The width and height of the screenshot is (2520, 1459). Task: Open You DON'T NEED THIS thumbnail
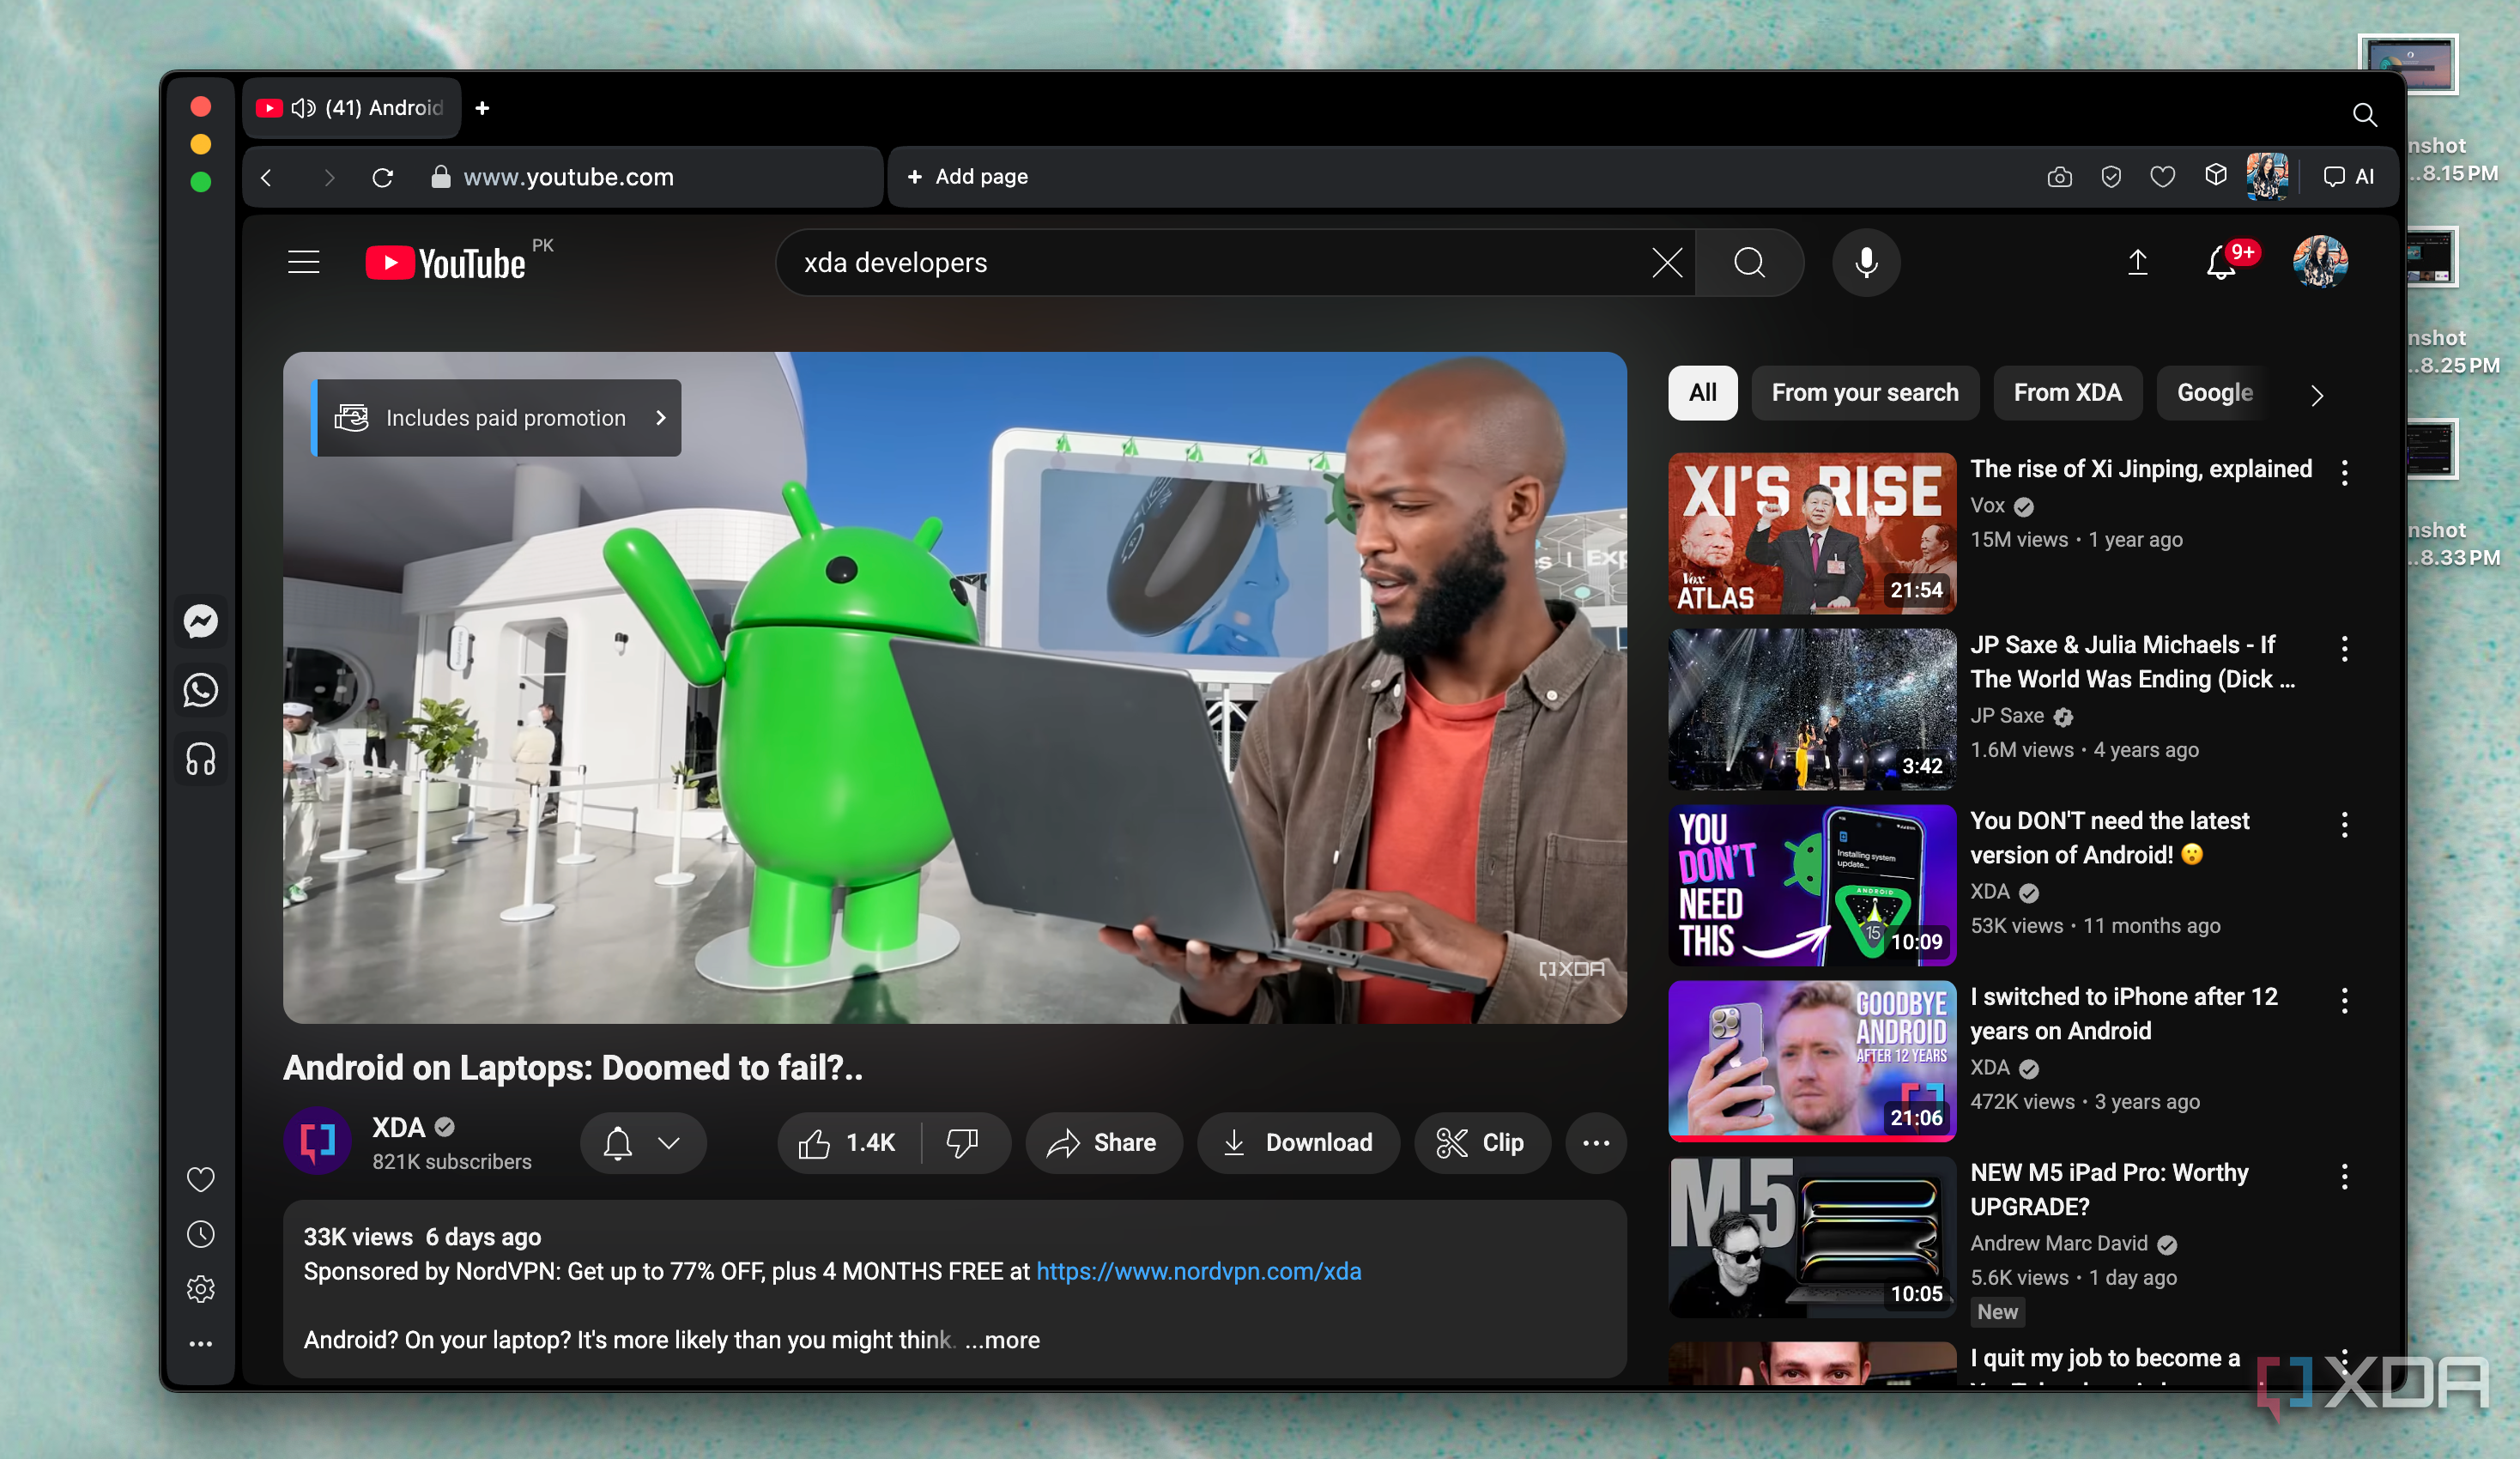point(1811,885)
